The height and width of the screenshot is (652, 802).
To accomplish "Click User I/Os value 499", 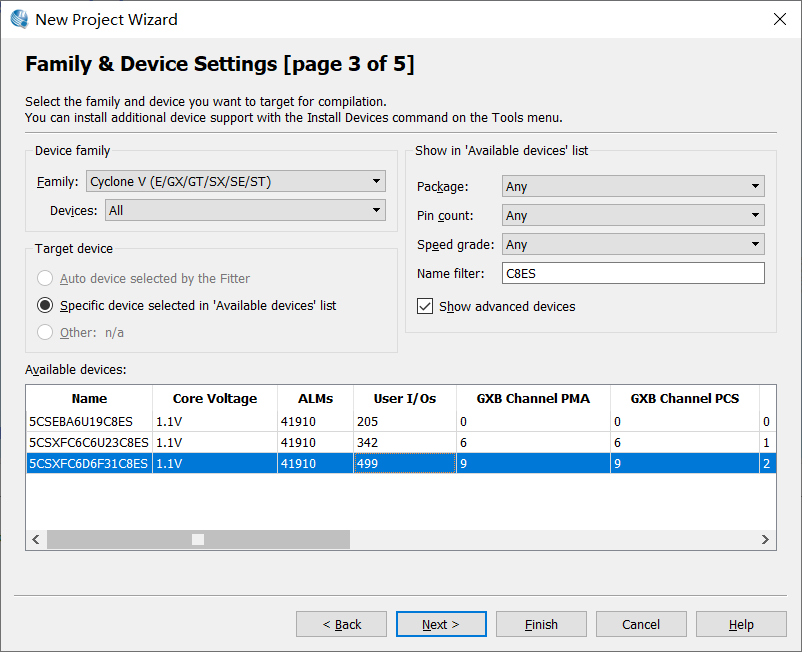I will click(x=405, y=463).
